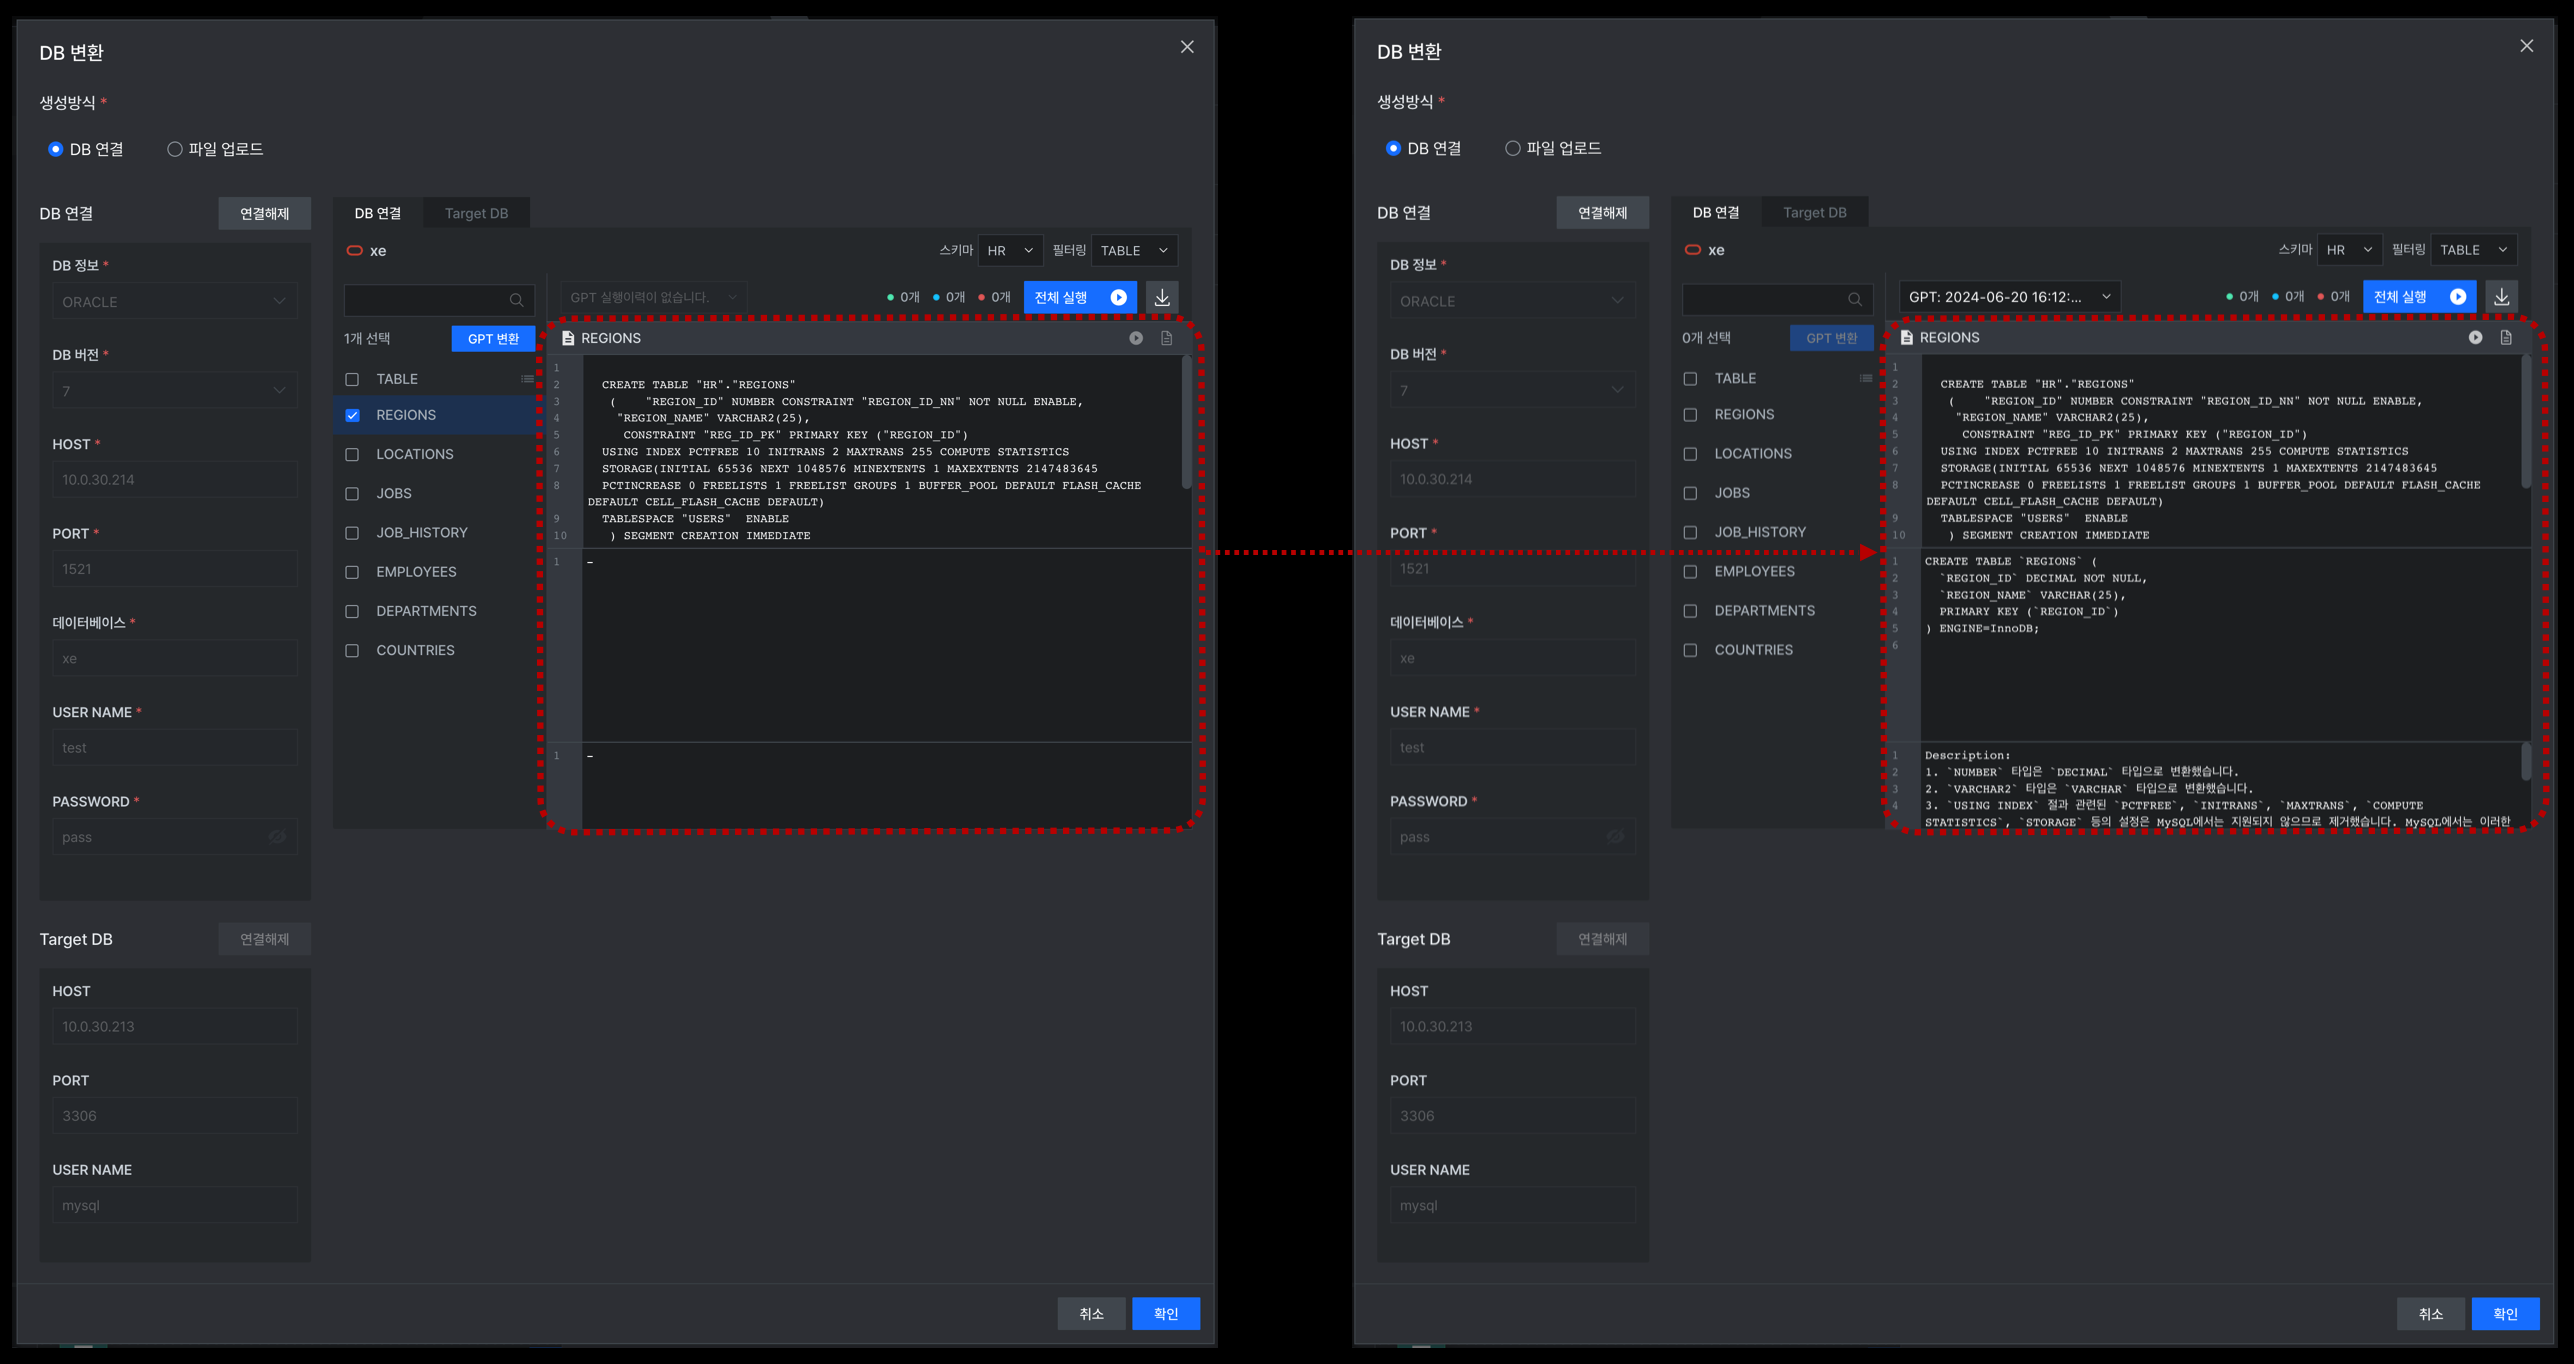
Task: Open the 필터링 TABLE dropdown in right dialog
Action: 2473,249
